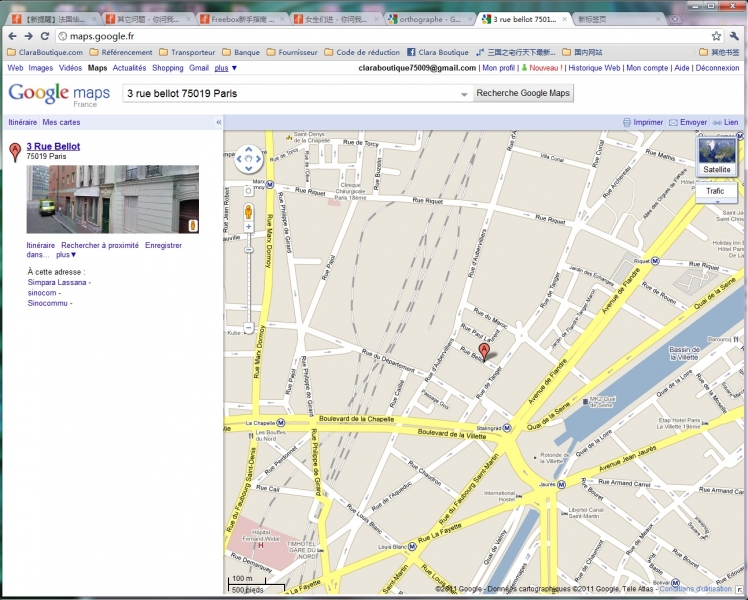This screenshot has height=600, width=748.
Task: Open the Chrome wrench settings menu
Action: click(734, 36)
